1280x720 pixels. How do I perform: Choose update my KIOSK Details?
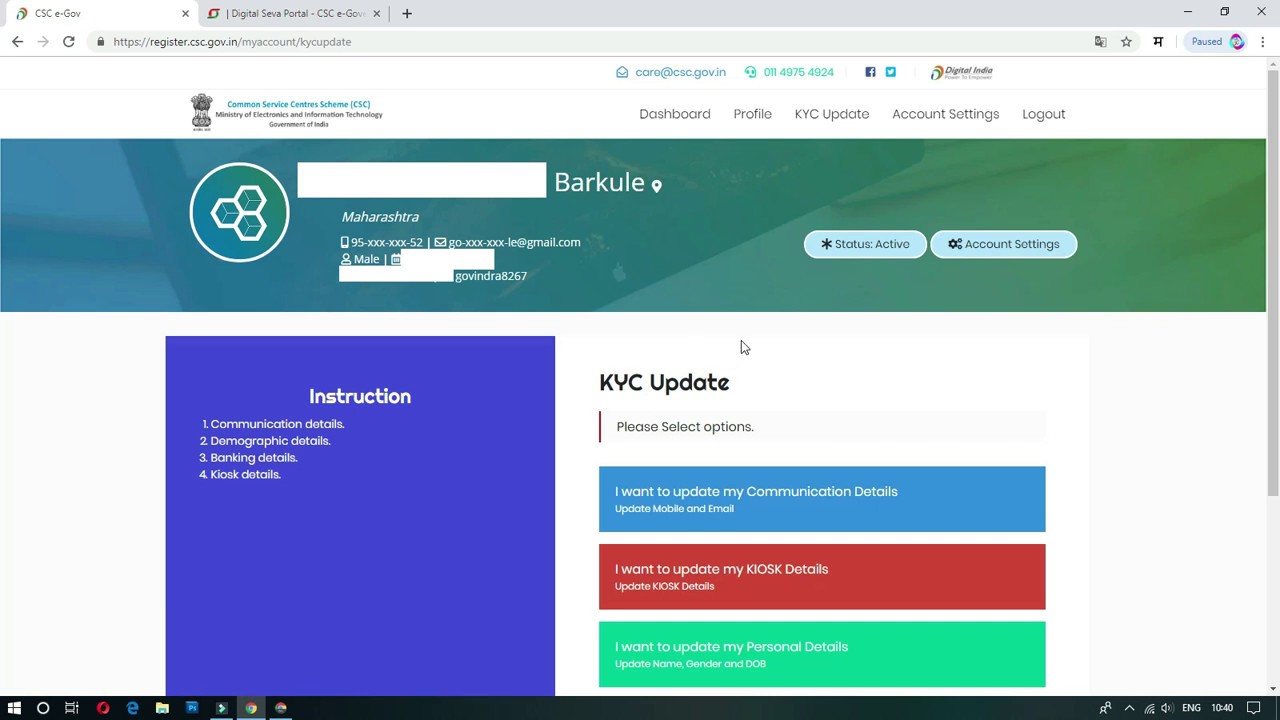(x=822, y=577)
